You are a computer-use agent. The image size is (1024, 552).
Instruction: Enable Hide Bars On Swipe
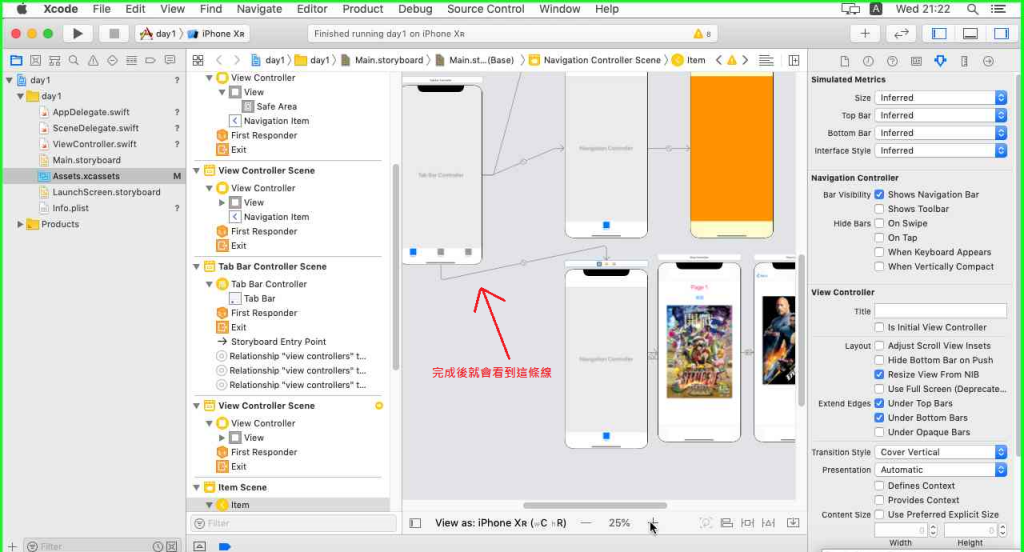[x=879, y=223]
